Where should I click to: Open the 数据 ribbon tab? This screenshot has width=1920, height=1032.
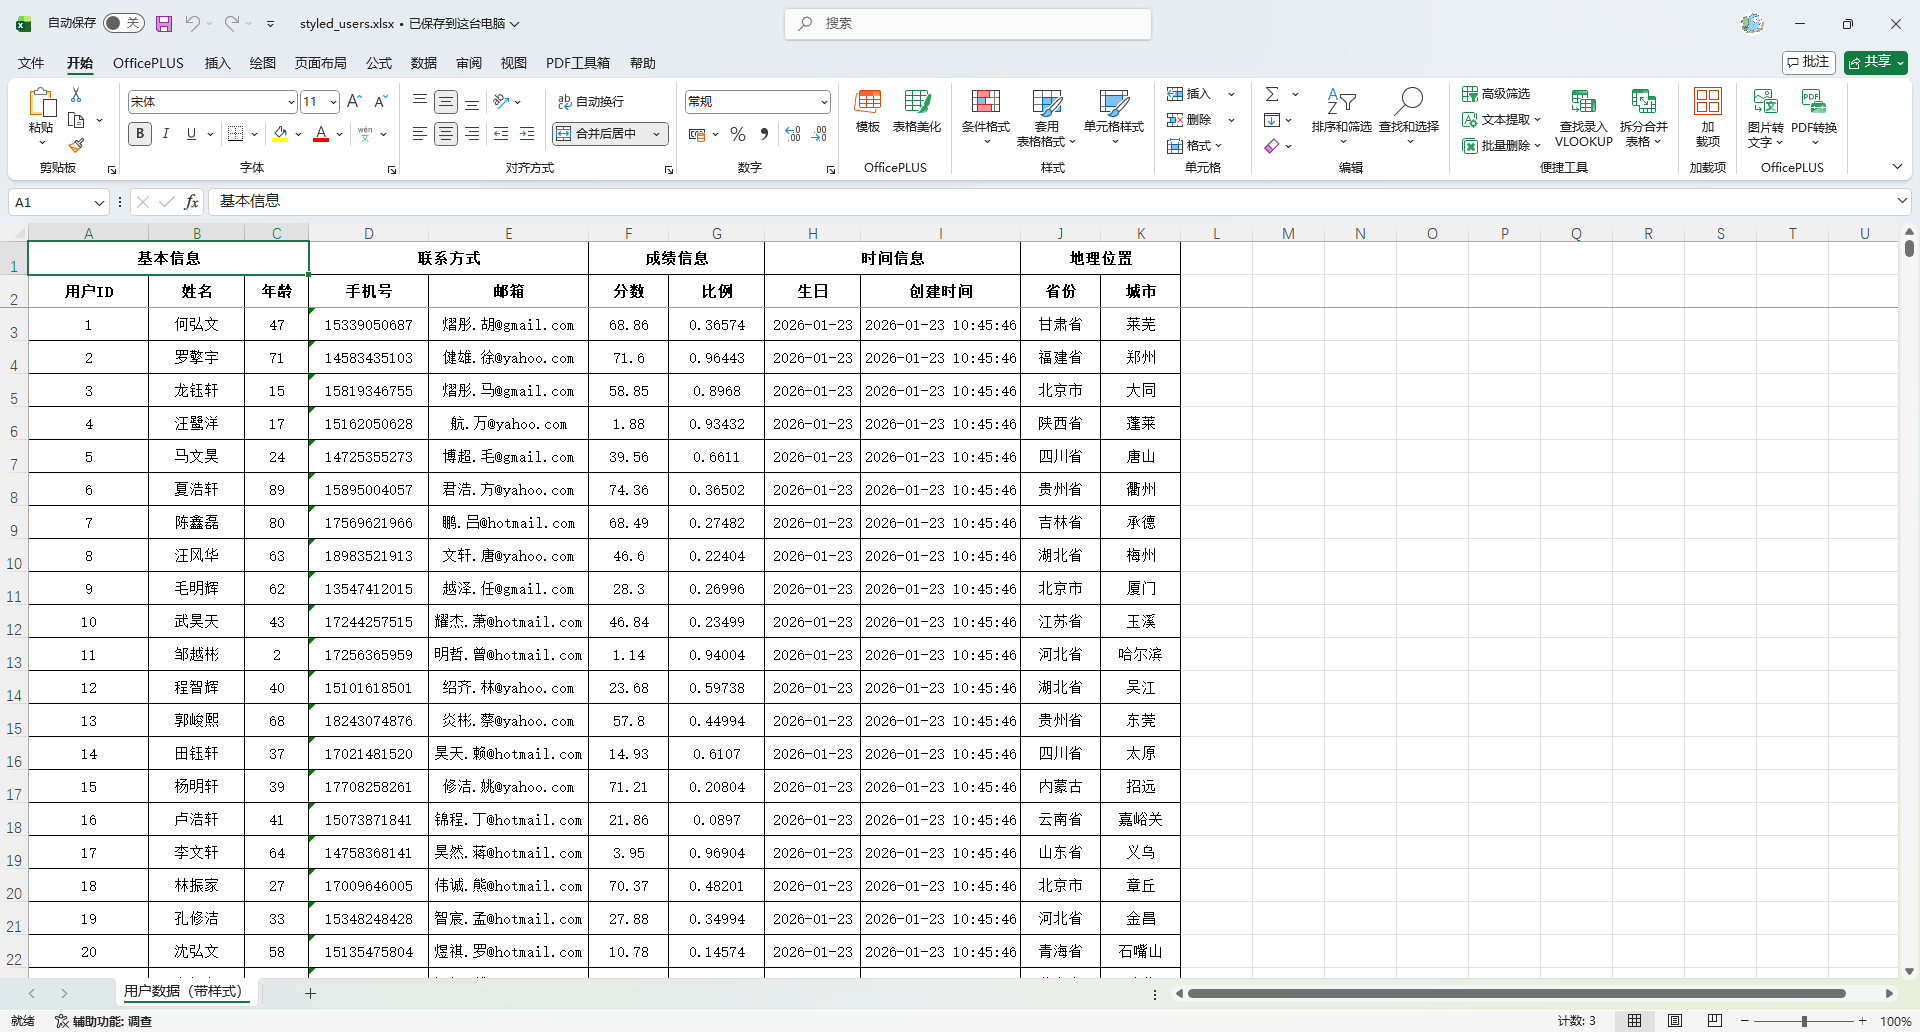(x=424, y=63)
